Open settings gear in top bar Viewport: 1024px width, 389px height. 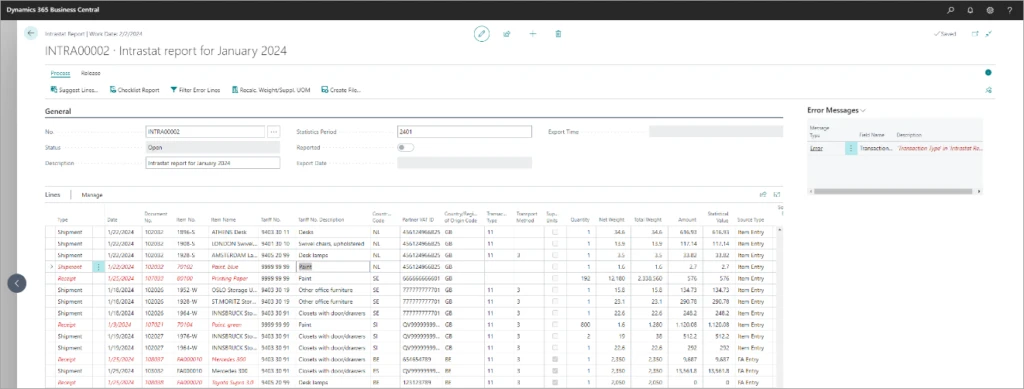pos(989,10)
